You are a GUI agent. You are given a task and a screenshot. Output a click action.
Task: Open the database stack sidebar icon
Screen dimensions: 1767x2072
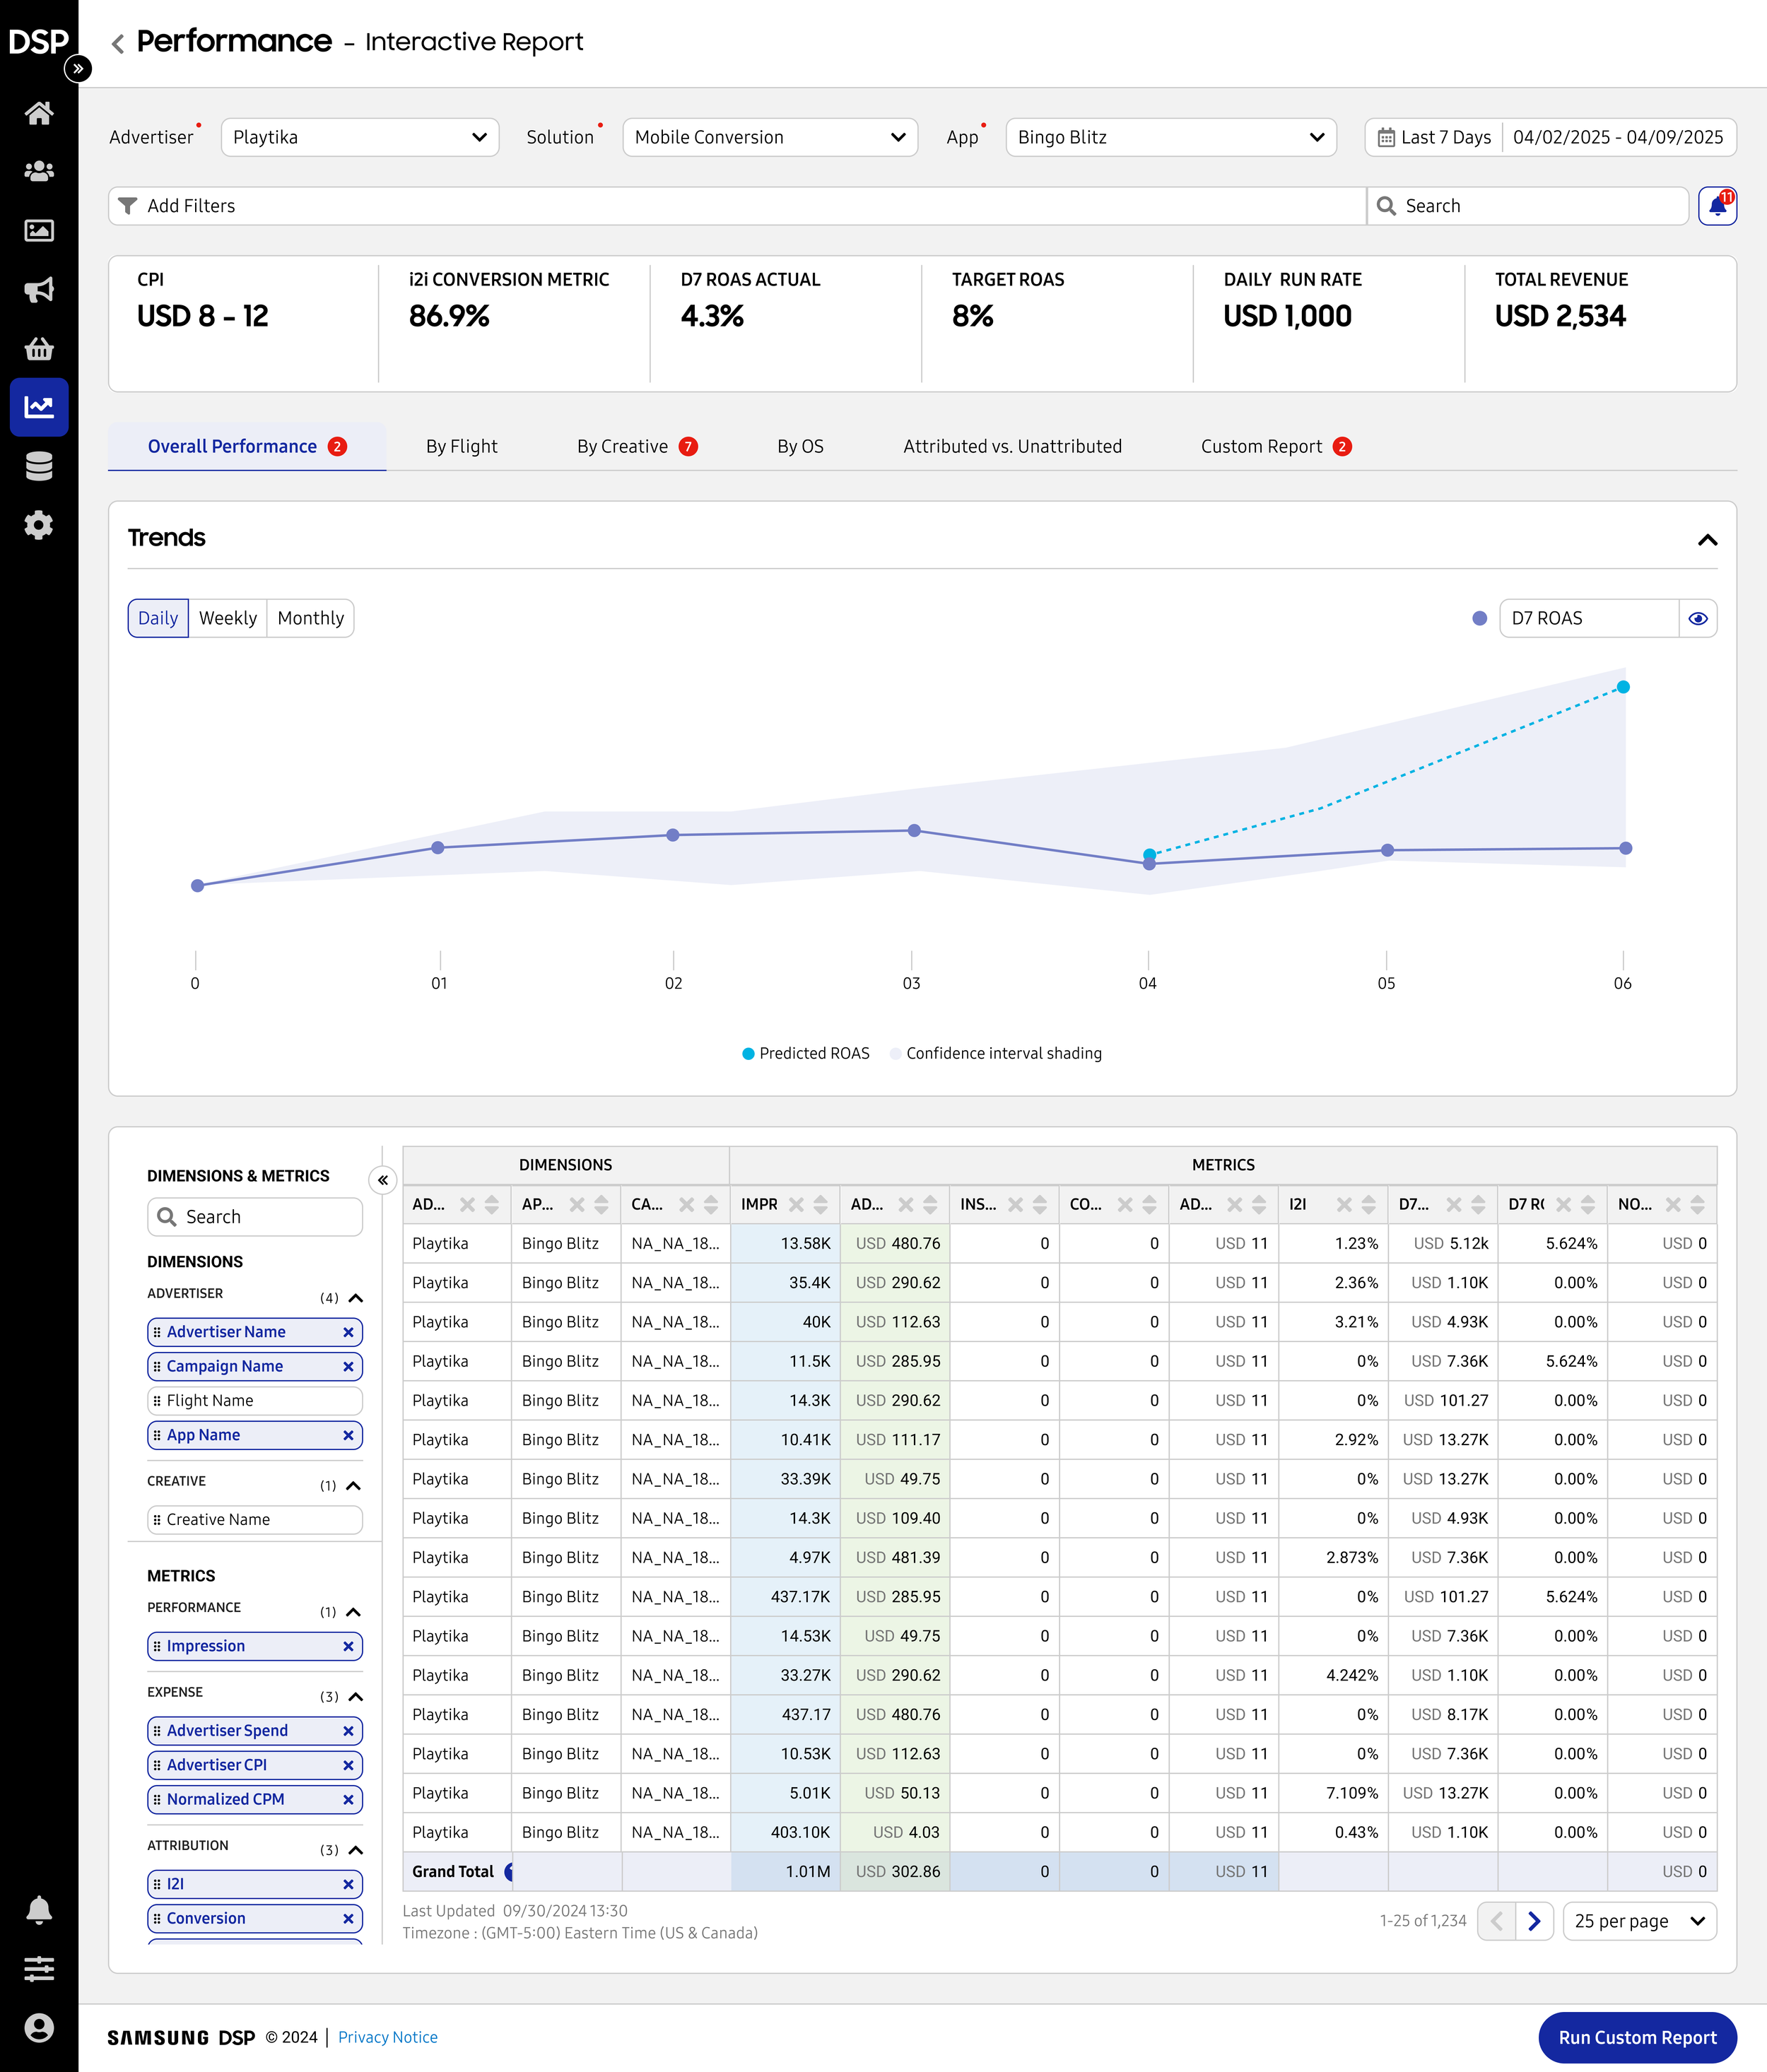coord(38,466)
